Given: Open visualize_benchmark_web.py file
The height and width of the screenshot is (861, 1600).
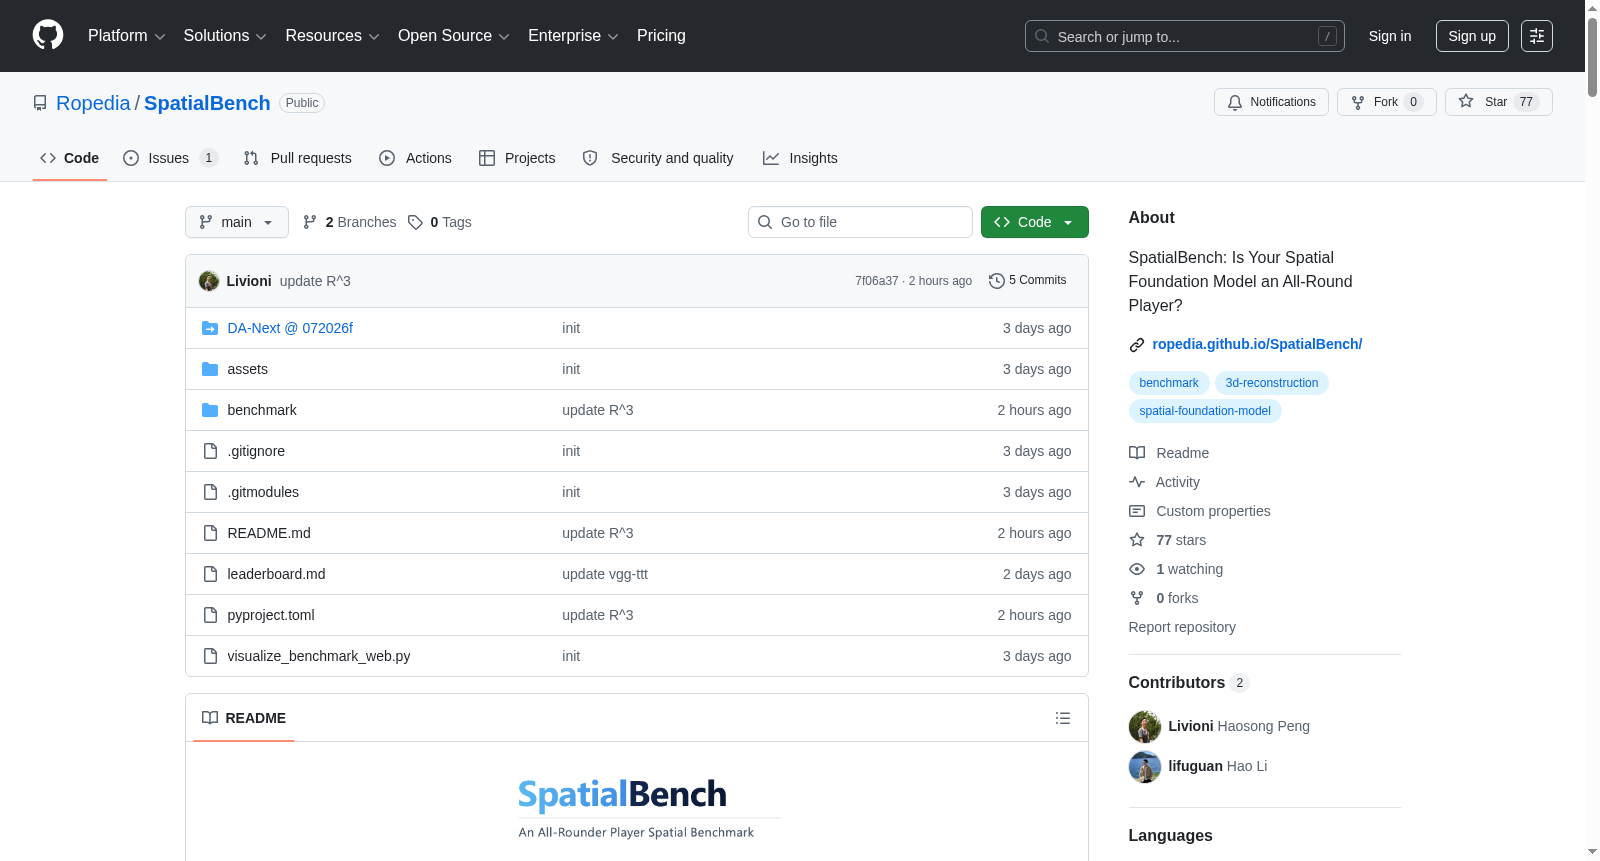Looking at the screenshot, I should [319, 656].
